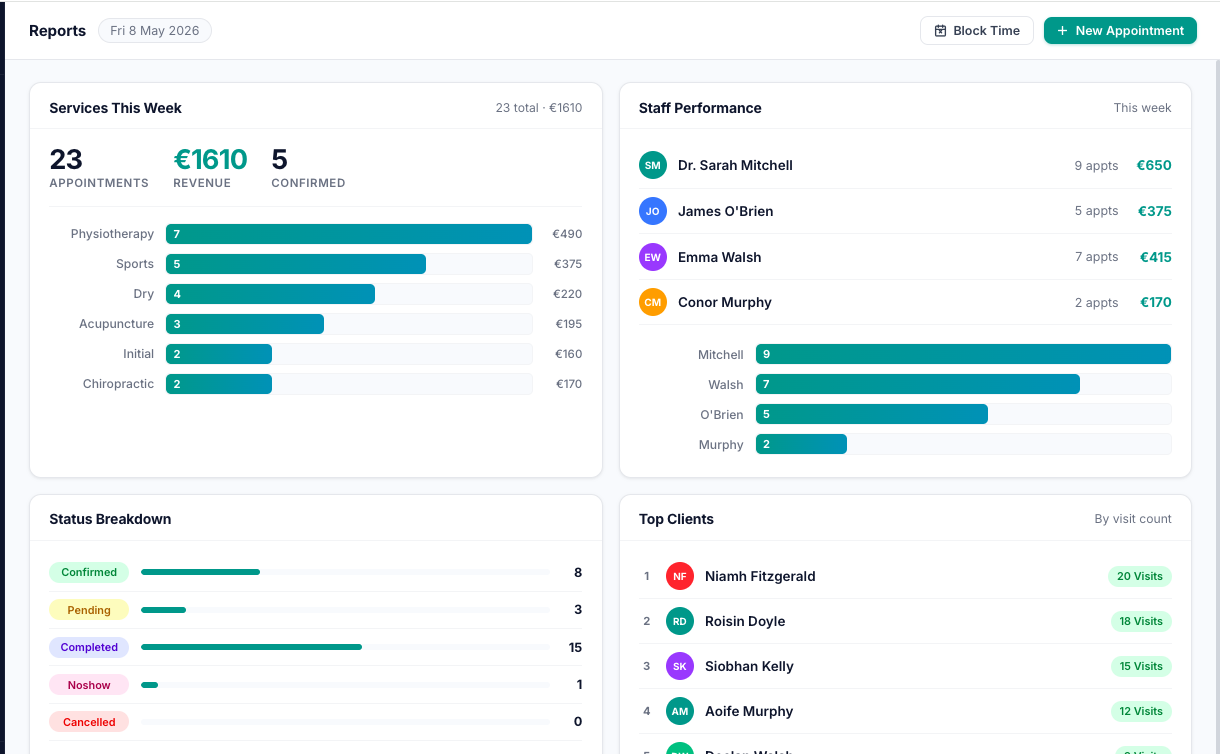
Task: Select Conor Murphy's CM avatar
Action: pyautogui.click(x=653, y=302)
